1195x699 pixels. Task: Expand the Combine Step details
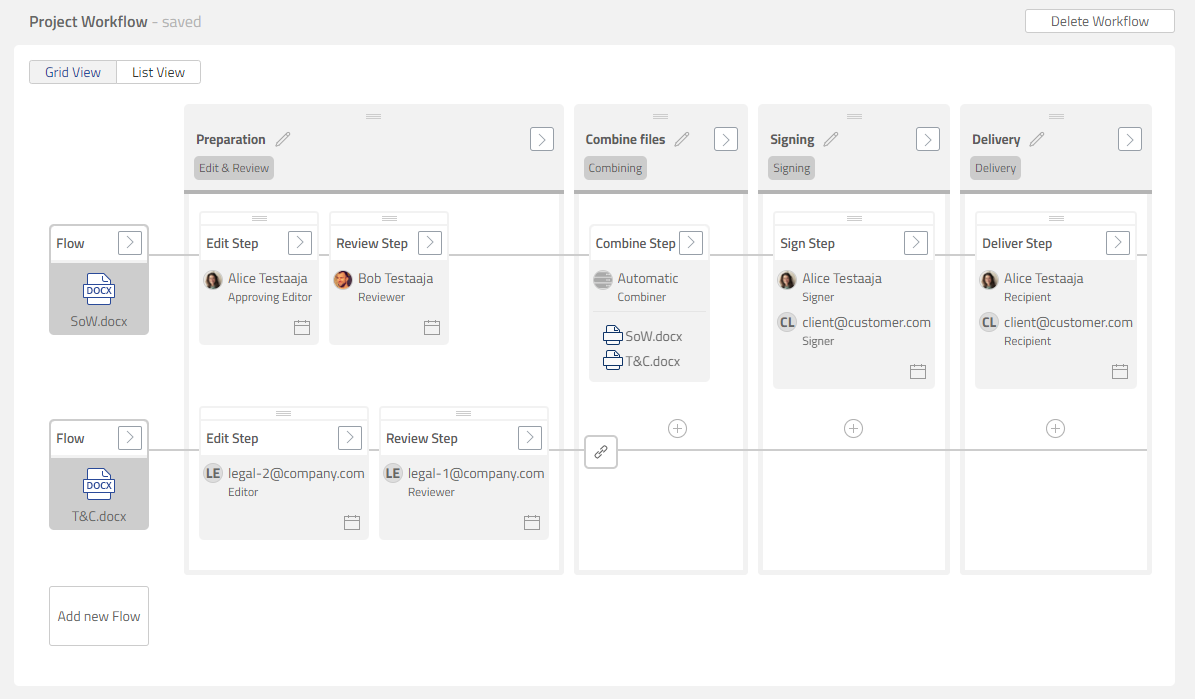[x=691, y=242]
